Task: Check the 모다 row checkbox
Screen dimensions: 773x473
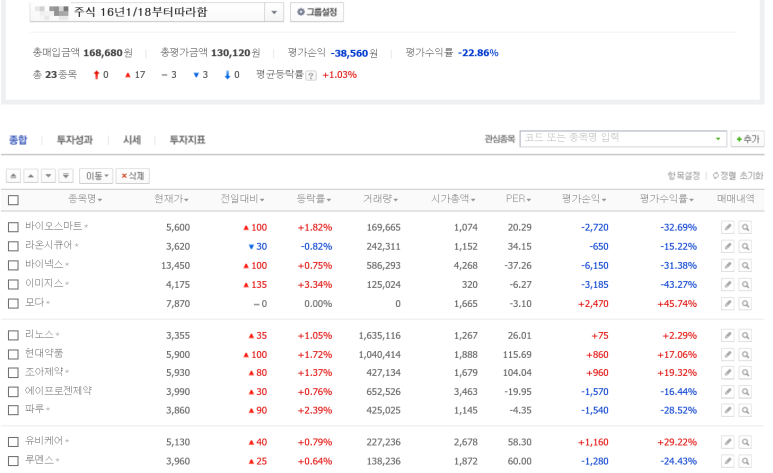Action: (x=13, y=303)
